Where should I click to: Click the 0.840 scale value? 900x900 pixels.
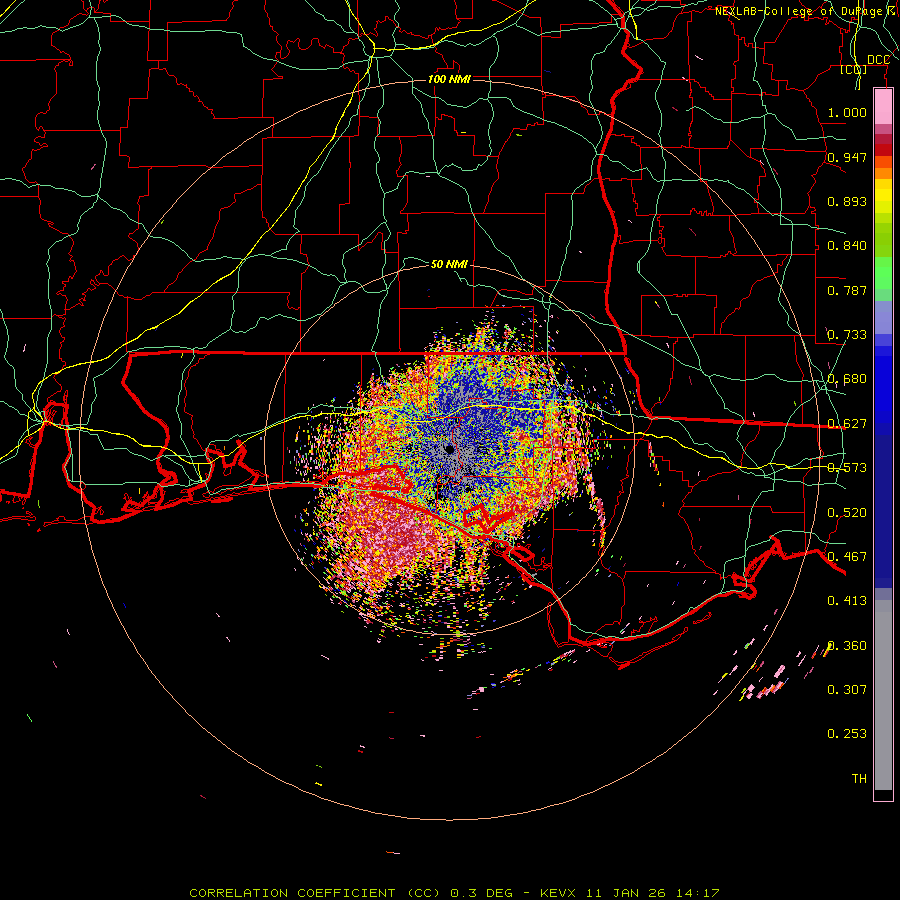pyautogui.click(x=847, y=246)
